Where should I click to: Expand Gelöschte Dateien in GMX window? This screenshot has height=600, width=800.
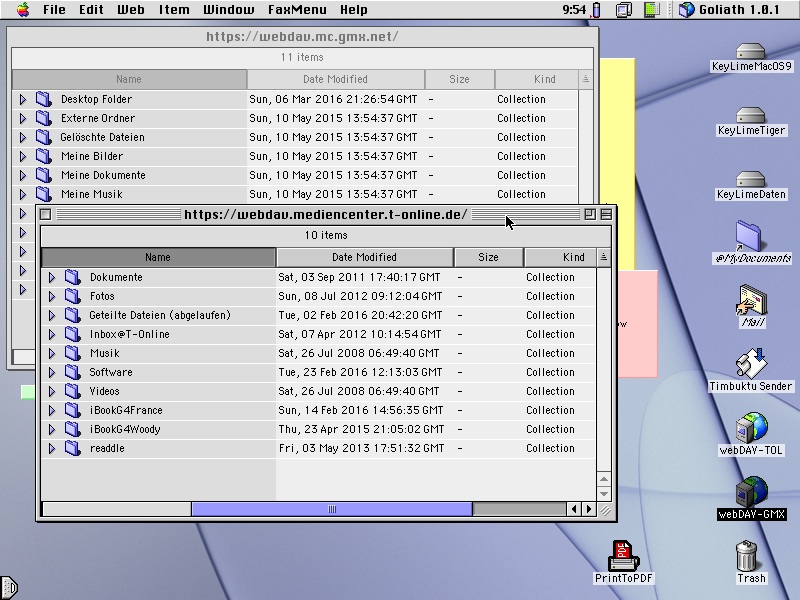point(22,137)
